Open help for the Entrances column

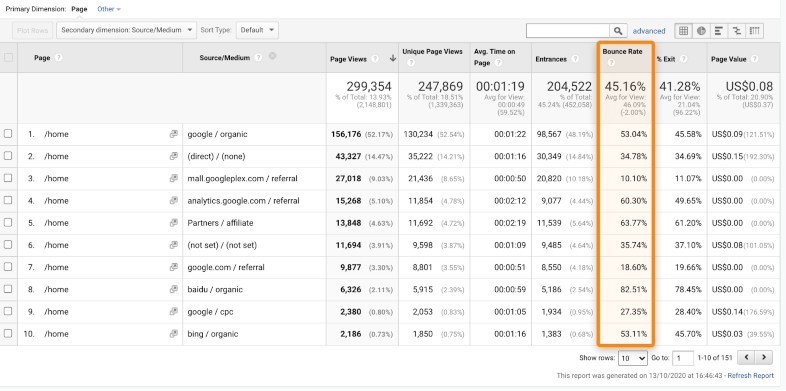tap(575, 59)
